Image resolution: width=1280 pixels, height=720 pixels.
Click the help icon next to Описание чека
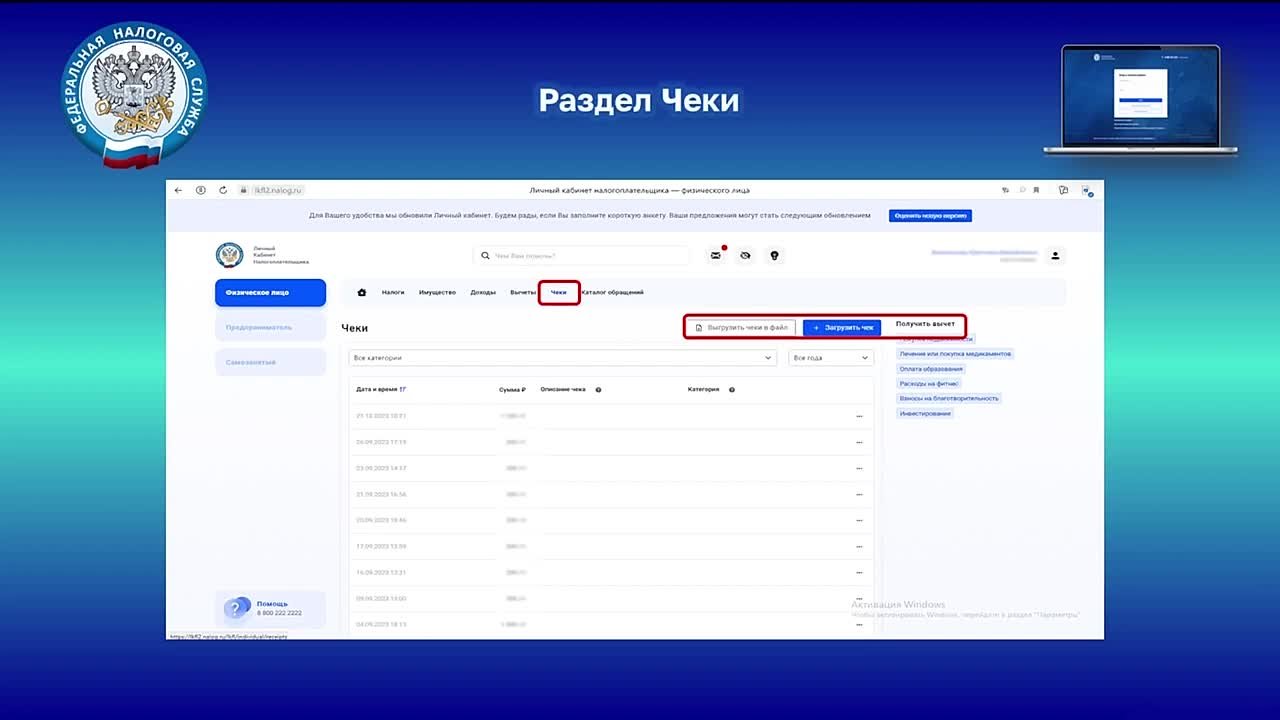click(598, 390)
